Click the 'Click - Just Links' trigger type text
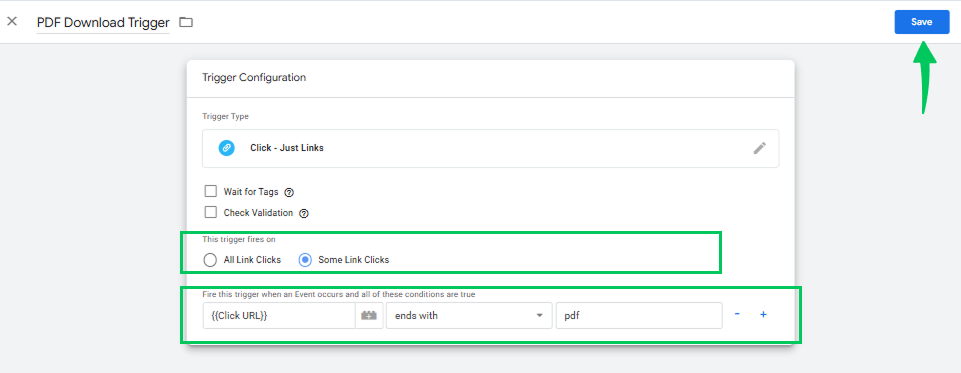 click(x=287, y=148)
